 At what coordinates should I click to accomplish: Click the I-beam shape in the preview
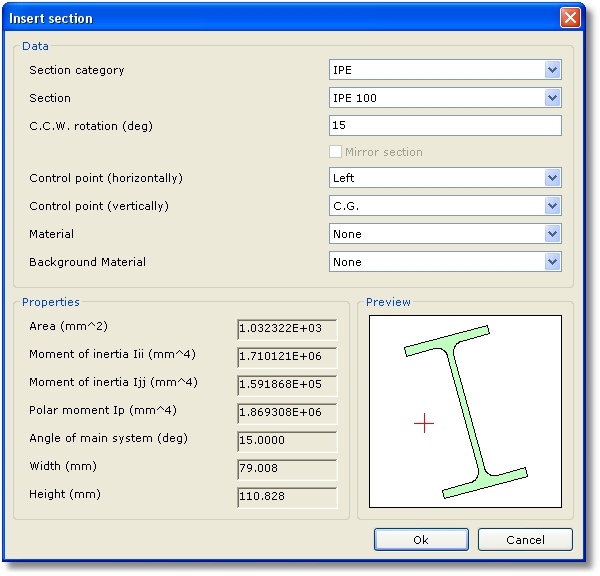click(466, 412)
